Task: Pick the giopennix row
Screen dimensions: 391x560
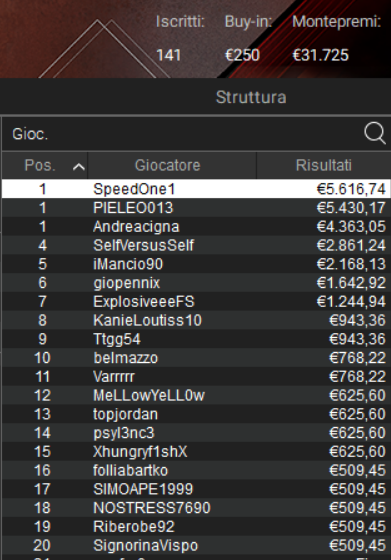Action: coord(196,282)
